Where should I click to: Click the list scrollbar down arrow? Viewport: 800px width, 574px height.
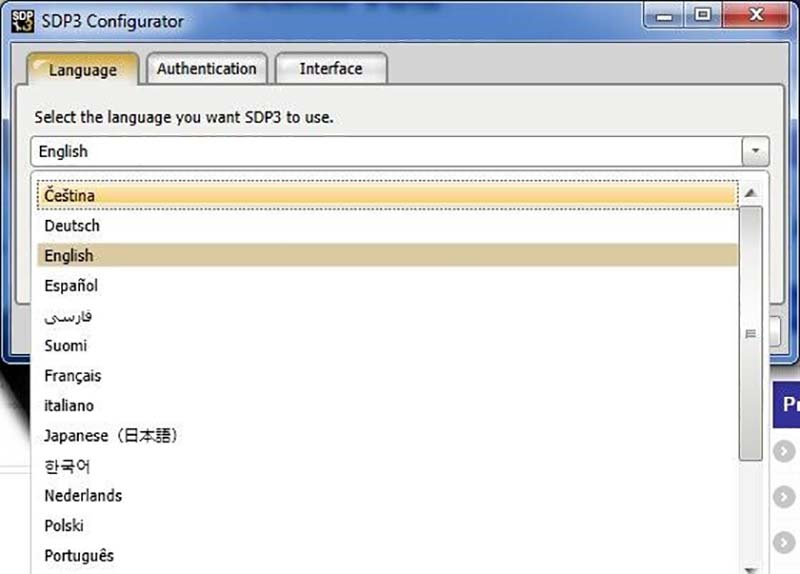(751, 570)
